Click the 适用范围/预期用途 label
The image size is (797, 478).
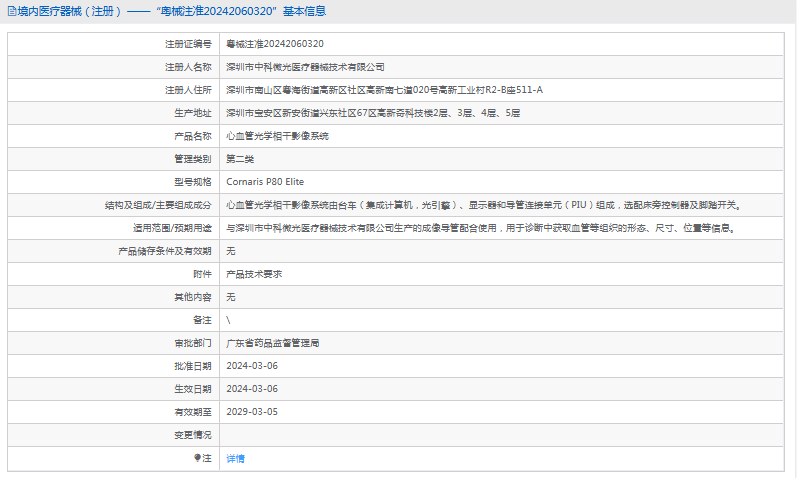click(172, 228)
